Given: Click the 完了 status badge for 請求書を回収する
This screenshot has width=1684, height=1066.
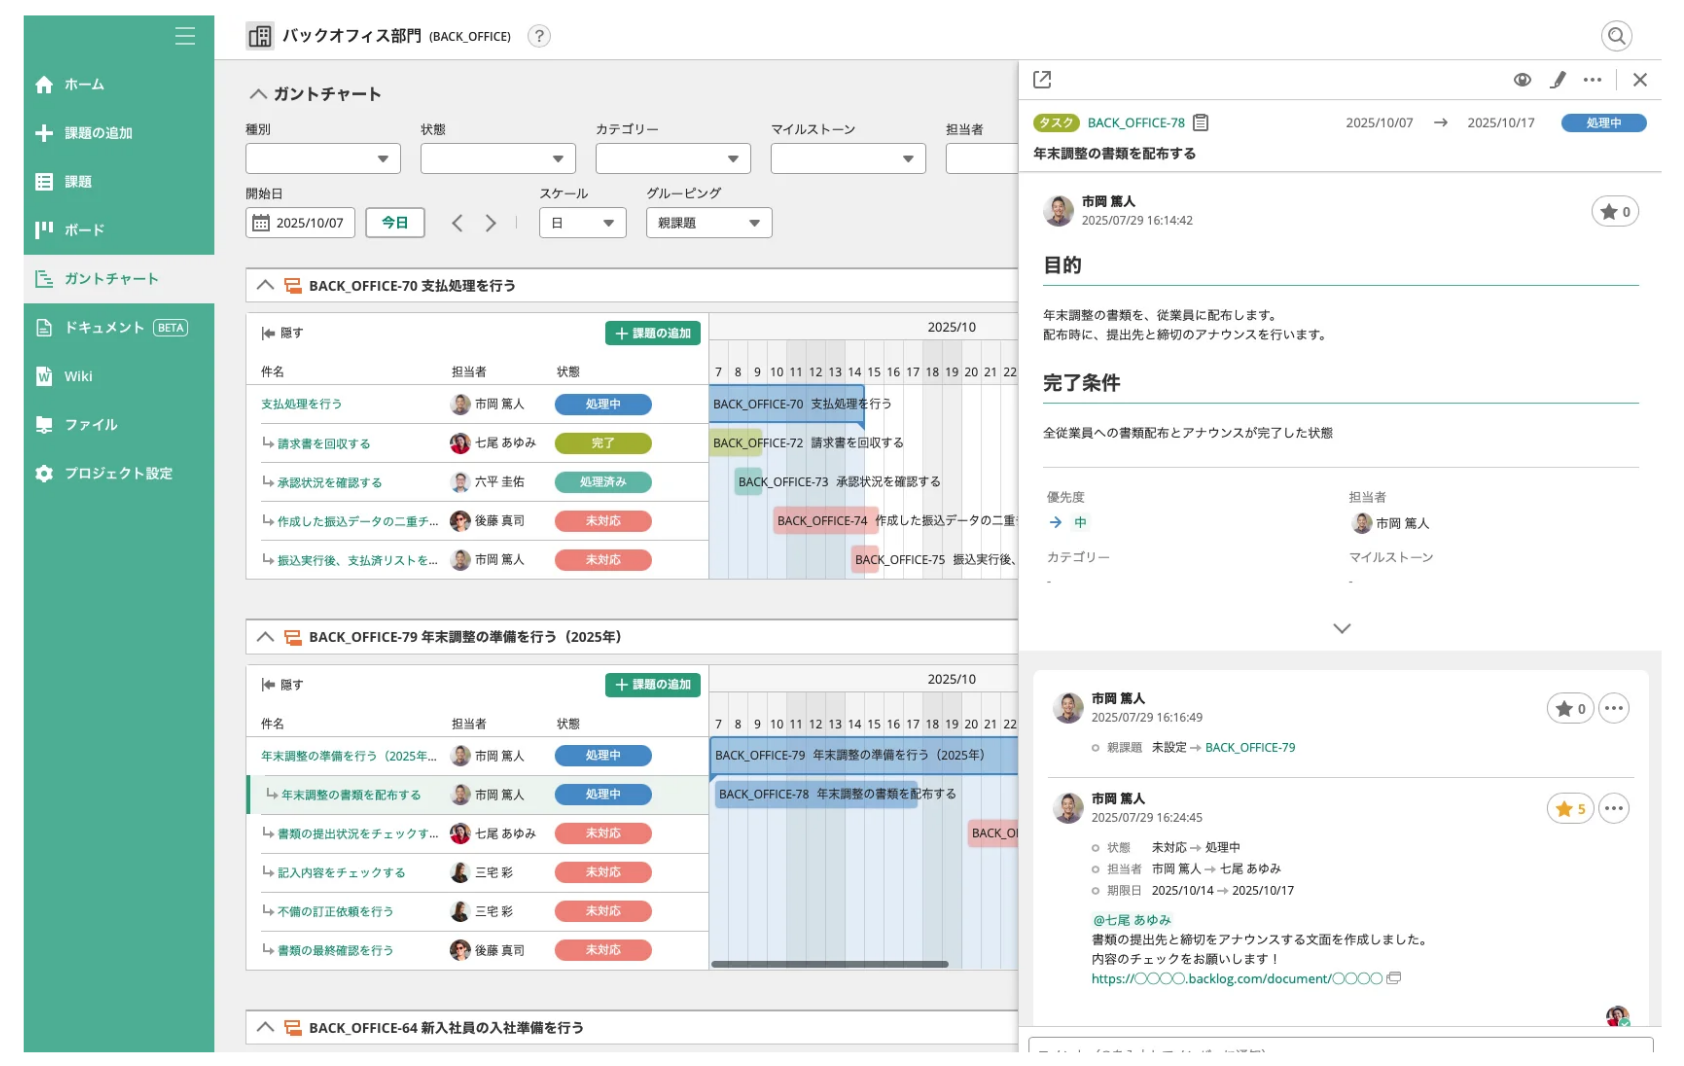Looking at the screenshot, I should pyautogui.click(x=603, y=443).
